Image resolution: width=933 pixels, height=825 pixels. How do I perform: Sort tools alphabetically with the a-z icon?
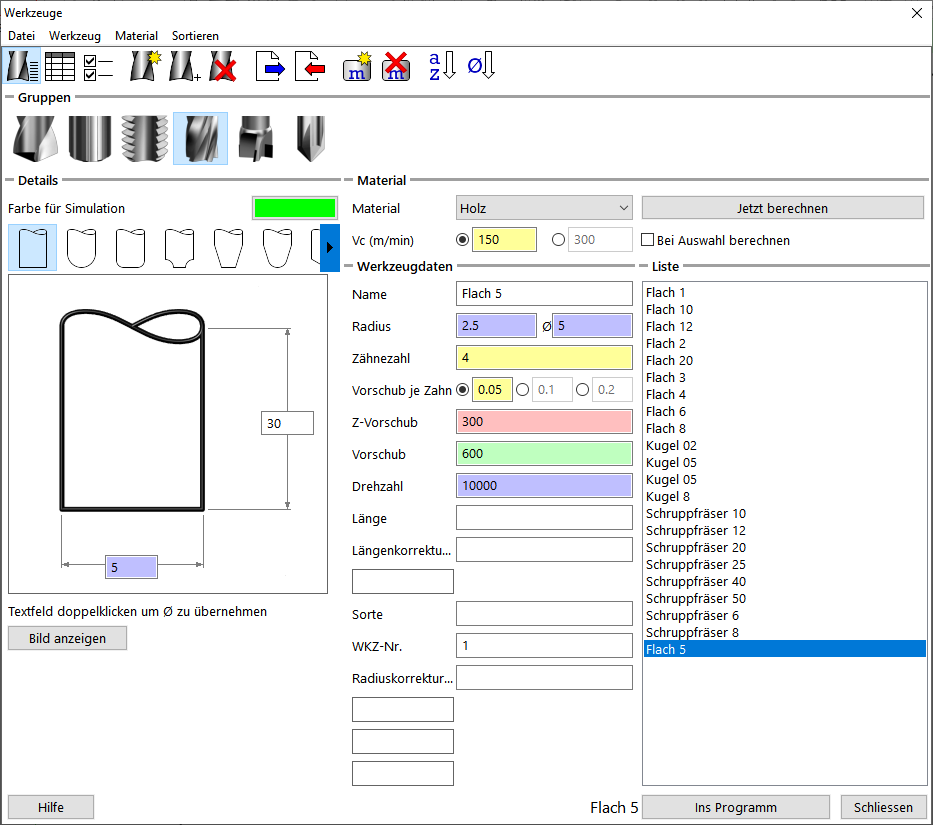441,67
